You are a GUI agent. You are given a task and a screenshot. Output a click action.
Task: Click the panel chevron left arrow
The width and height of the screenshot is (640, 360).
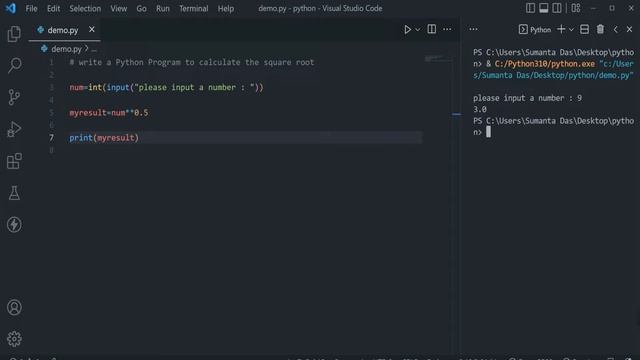(616, 29)
